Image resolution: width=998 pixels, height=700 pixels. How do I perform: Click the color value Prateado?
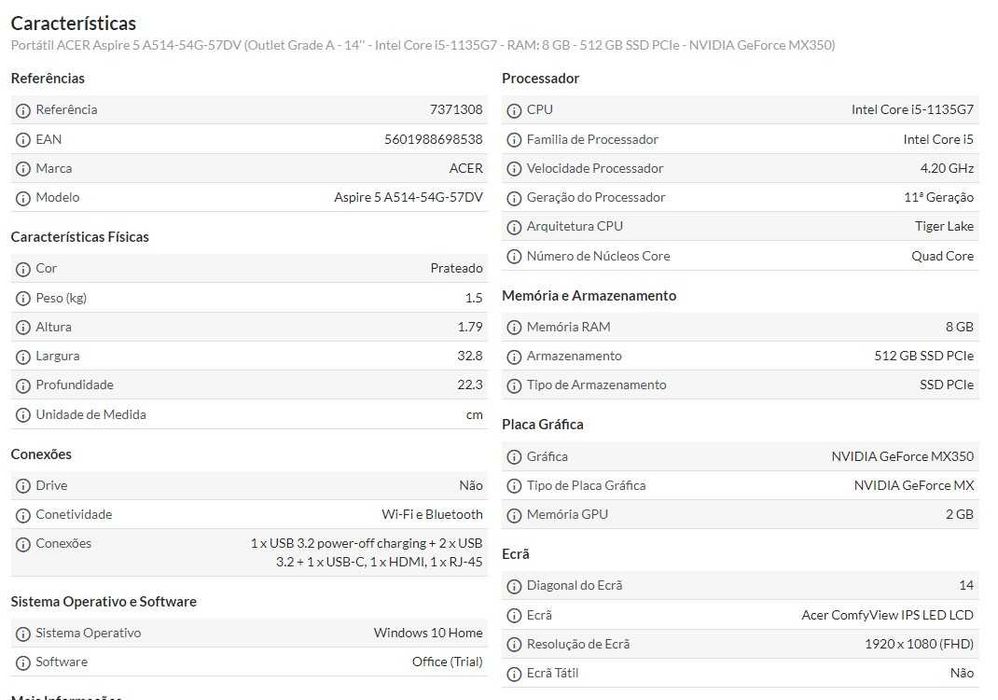[456, 268]
